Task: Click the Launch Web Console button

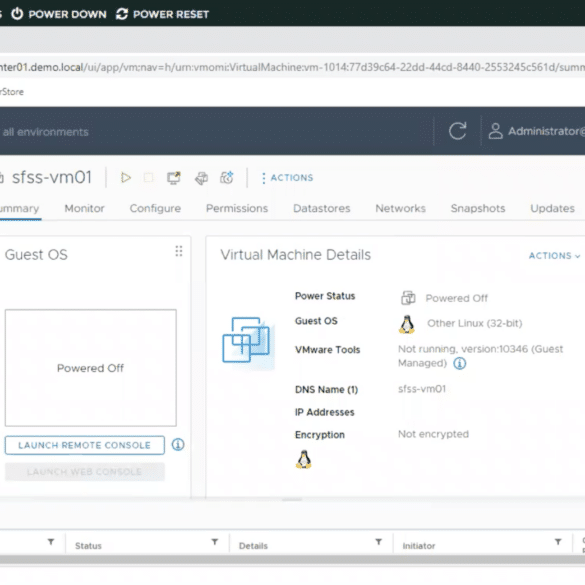Action: (85, 472)
